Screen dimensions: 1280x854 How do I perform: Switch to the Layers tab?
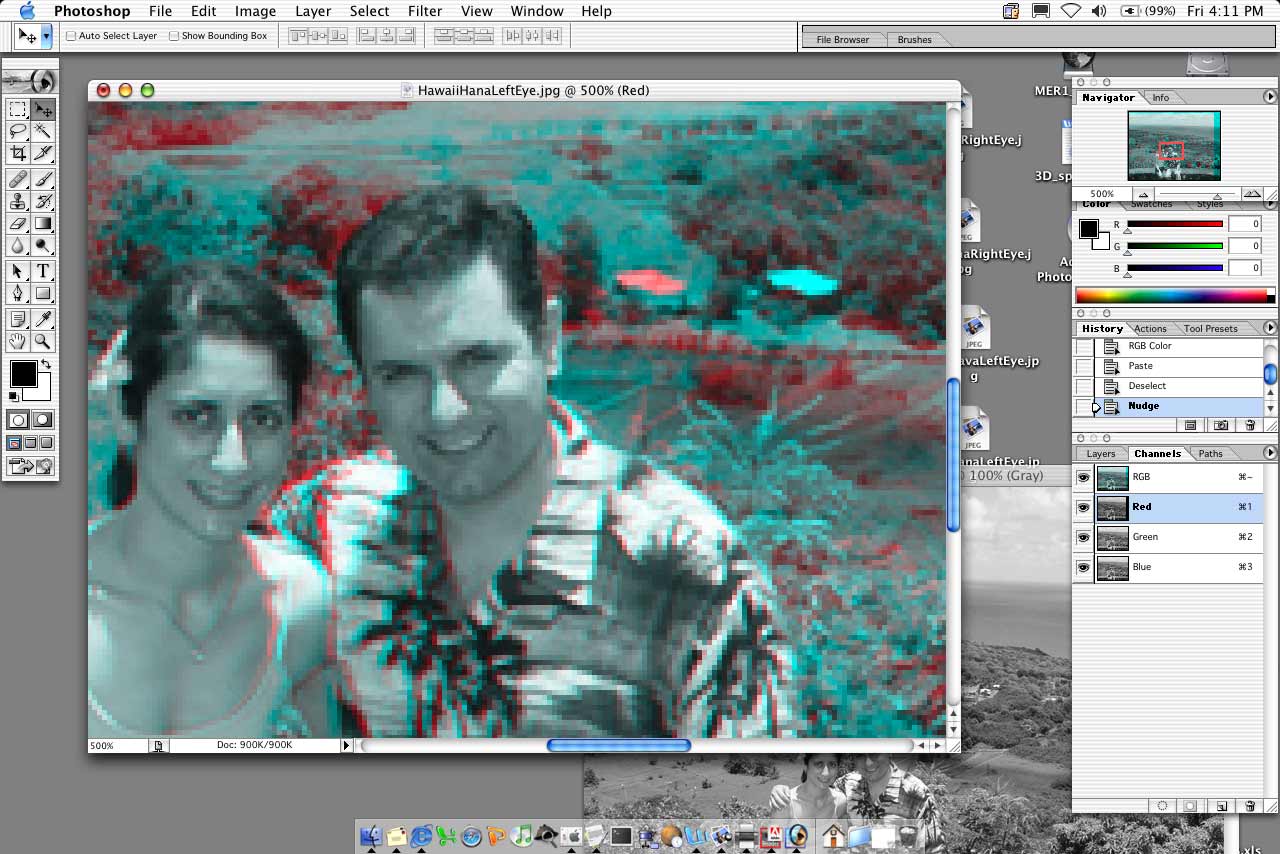pyautogui.click(x=1100, y=454)
